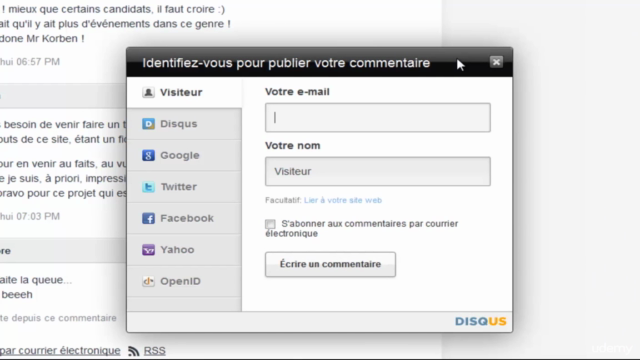Image resolution: width=640 pixels, height=360 pixels.
Task: Click the Google logo icon
Action: click(148, 155)
